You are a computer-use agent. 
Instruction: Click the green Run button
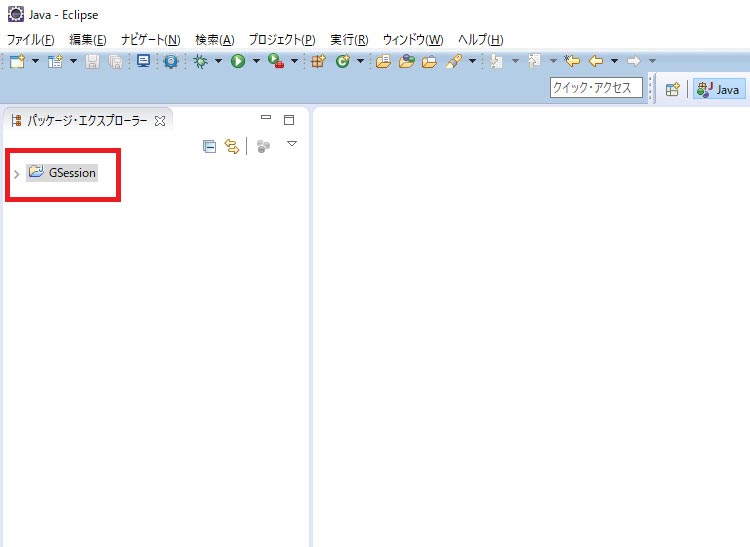pyautogui.click(x=238, y=61)
